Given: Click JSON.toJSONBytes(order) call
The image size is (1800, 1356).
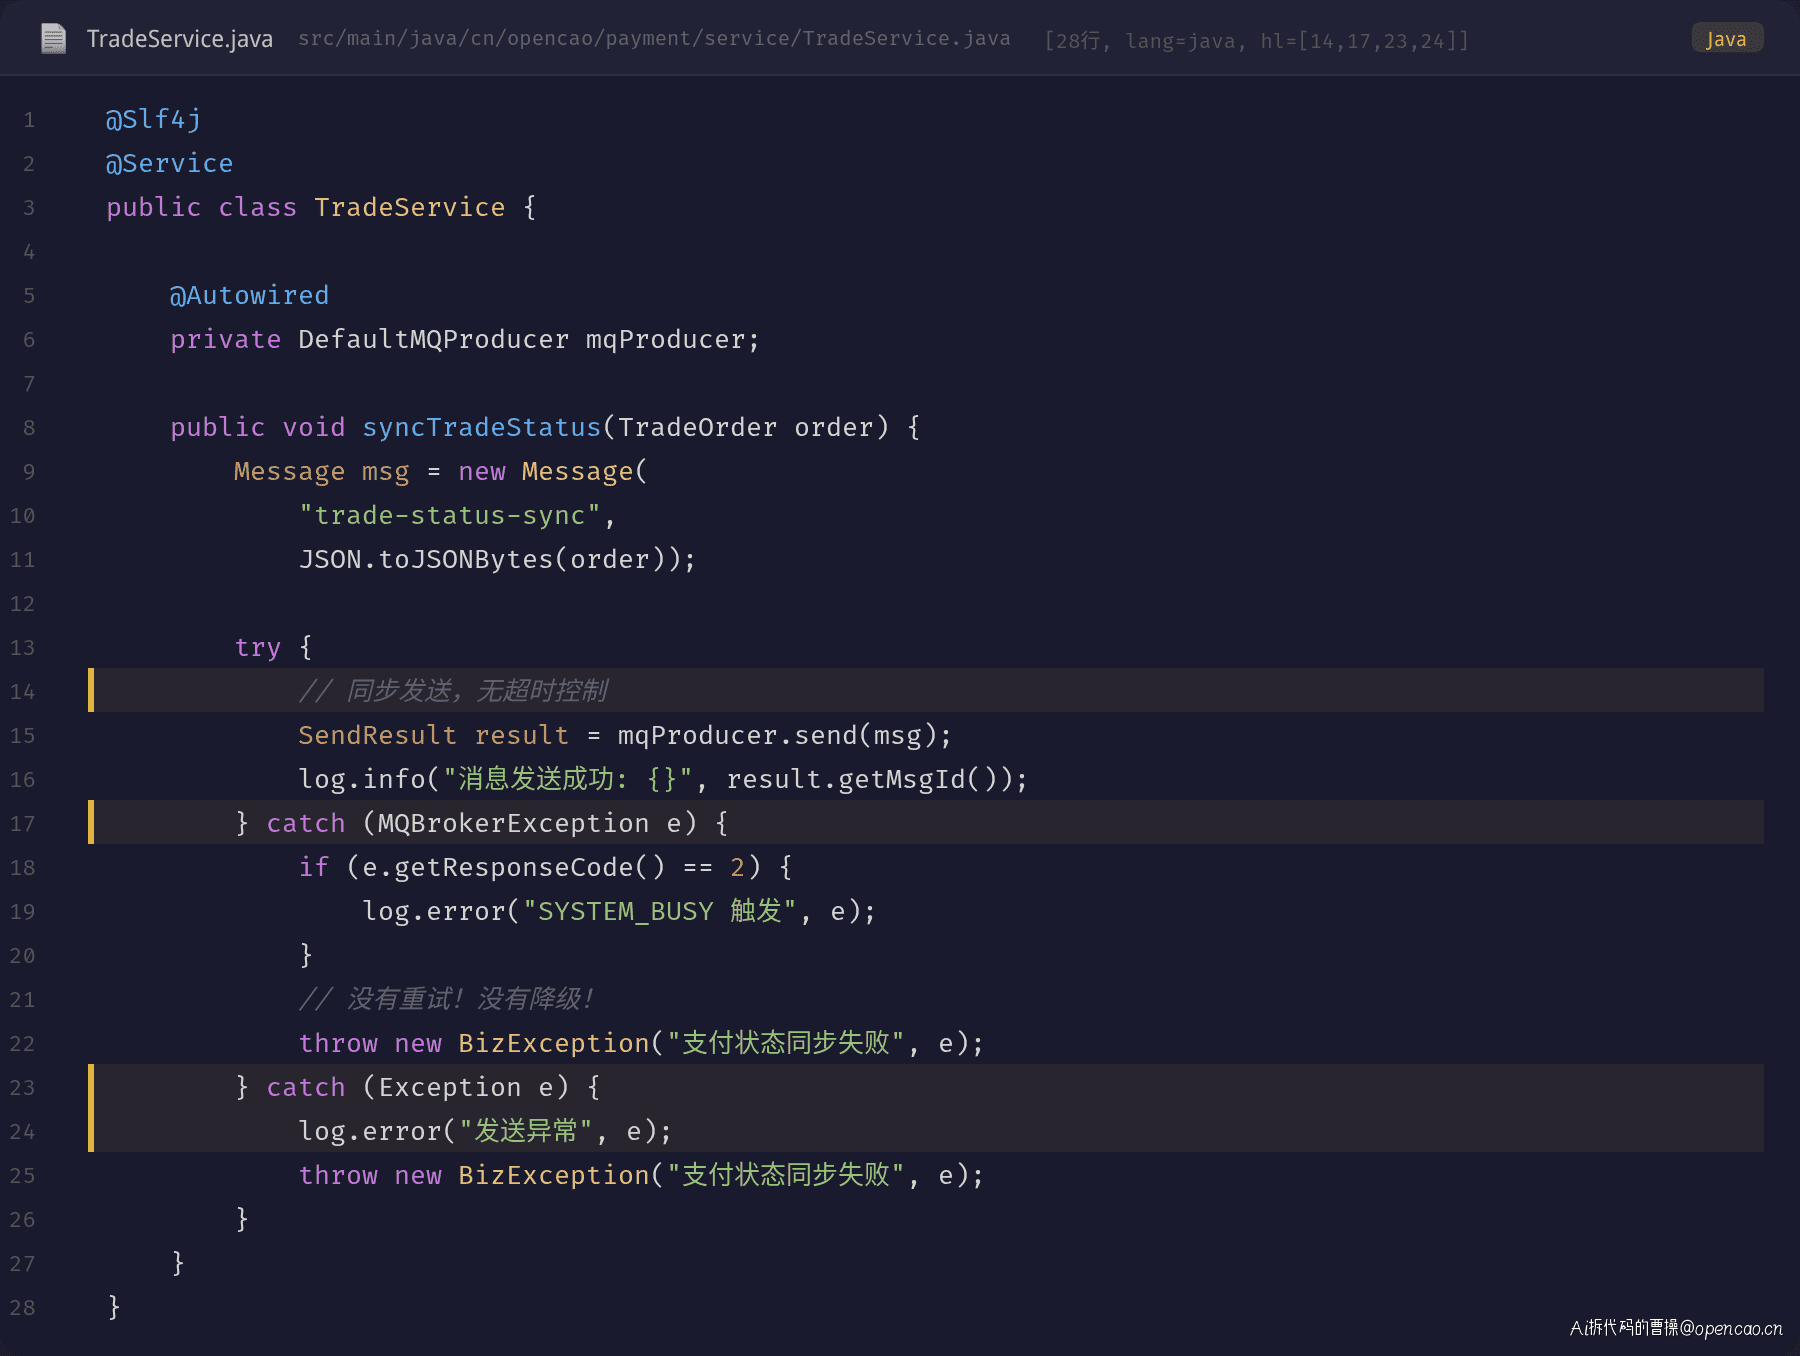Looking at the screenshot, I should (489, 559).
